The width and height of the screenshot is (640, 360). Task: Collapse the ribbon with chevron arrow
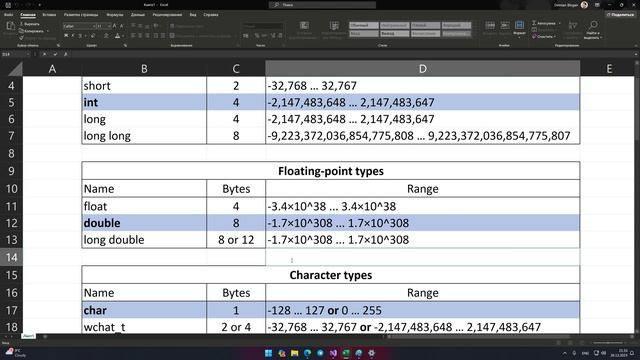point(636,46)
